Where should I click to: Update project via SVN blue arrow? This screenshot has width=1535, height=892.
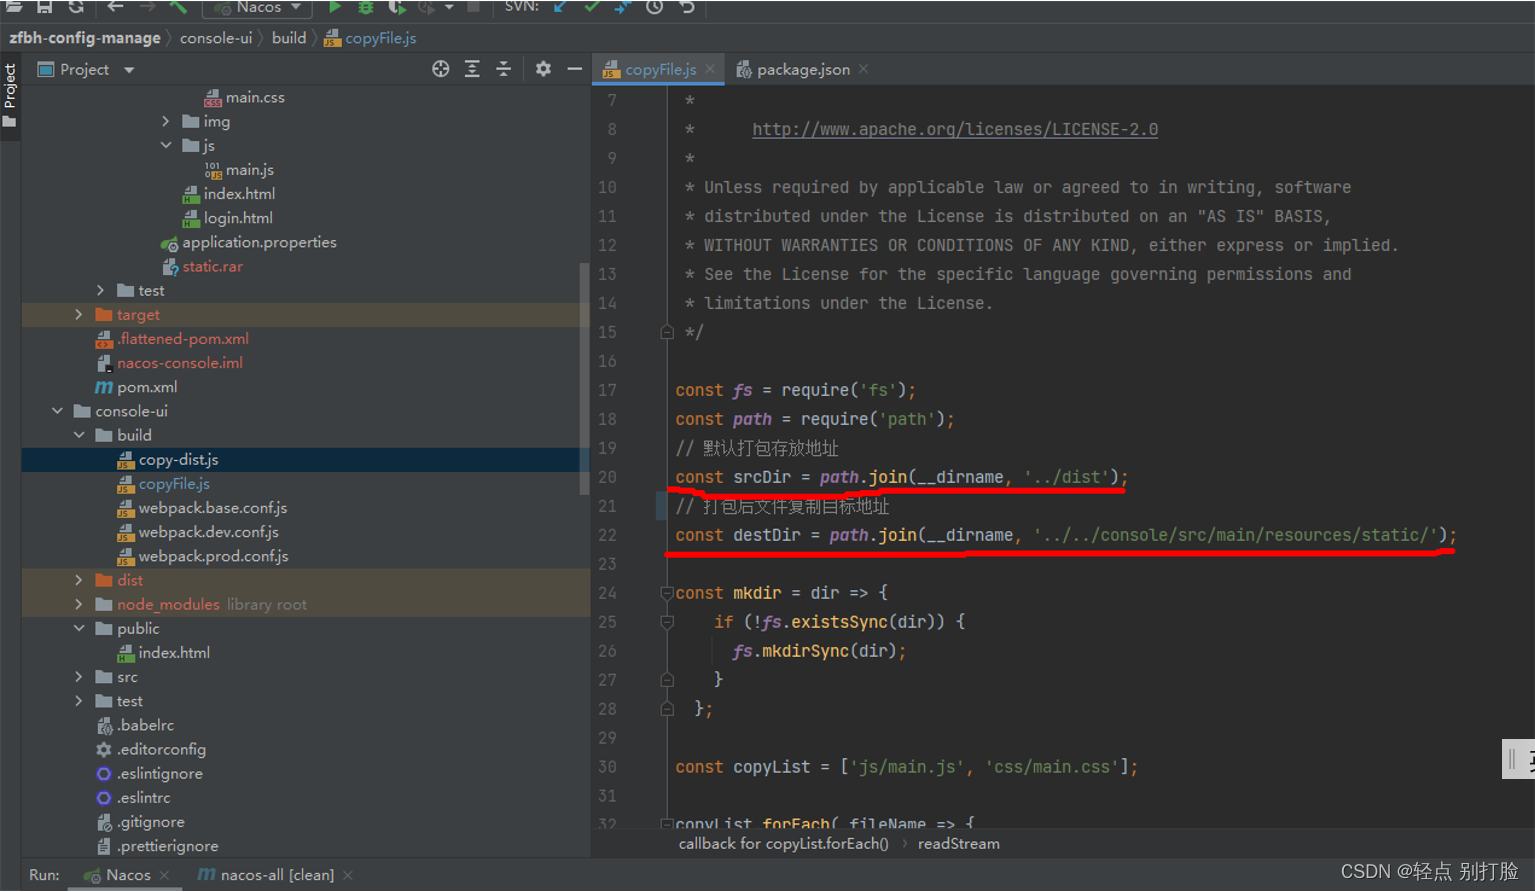pyautogui.click(x=561, y=6)
